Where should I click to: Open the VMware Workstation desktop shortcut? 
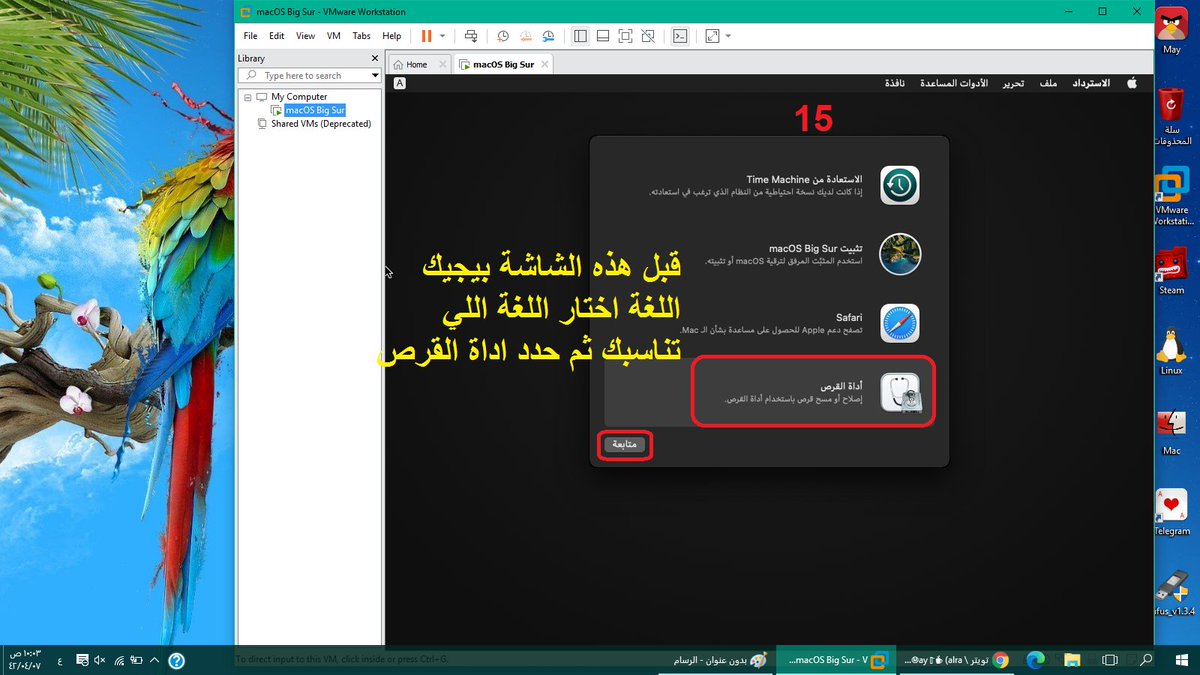(x=1171, y=196)
